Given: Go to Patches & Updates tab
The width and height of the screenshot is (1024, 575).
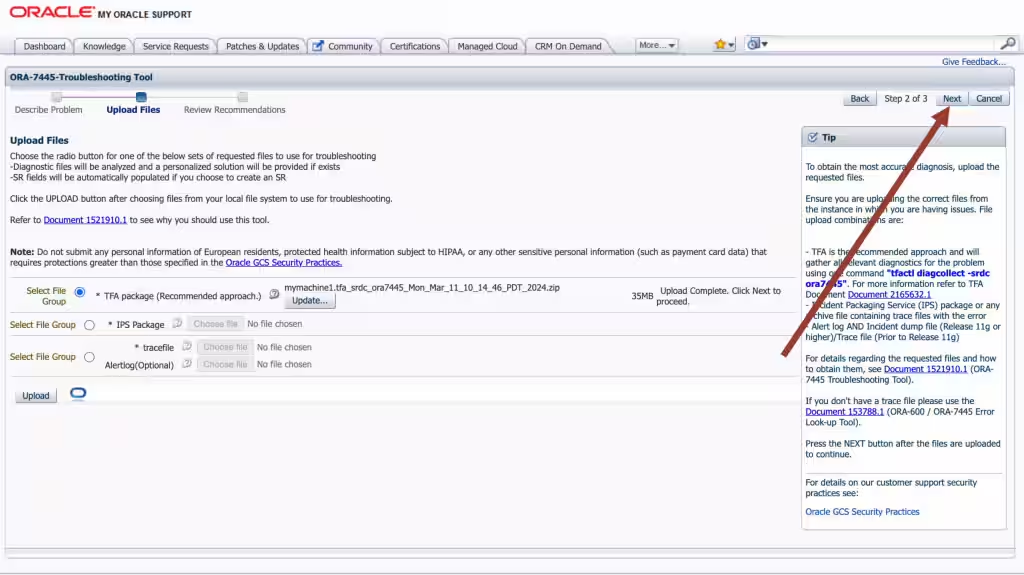Looking at the screenshot, I should pyautogui.click(x=262, y=46).
